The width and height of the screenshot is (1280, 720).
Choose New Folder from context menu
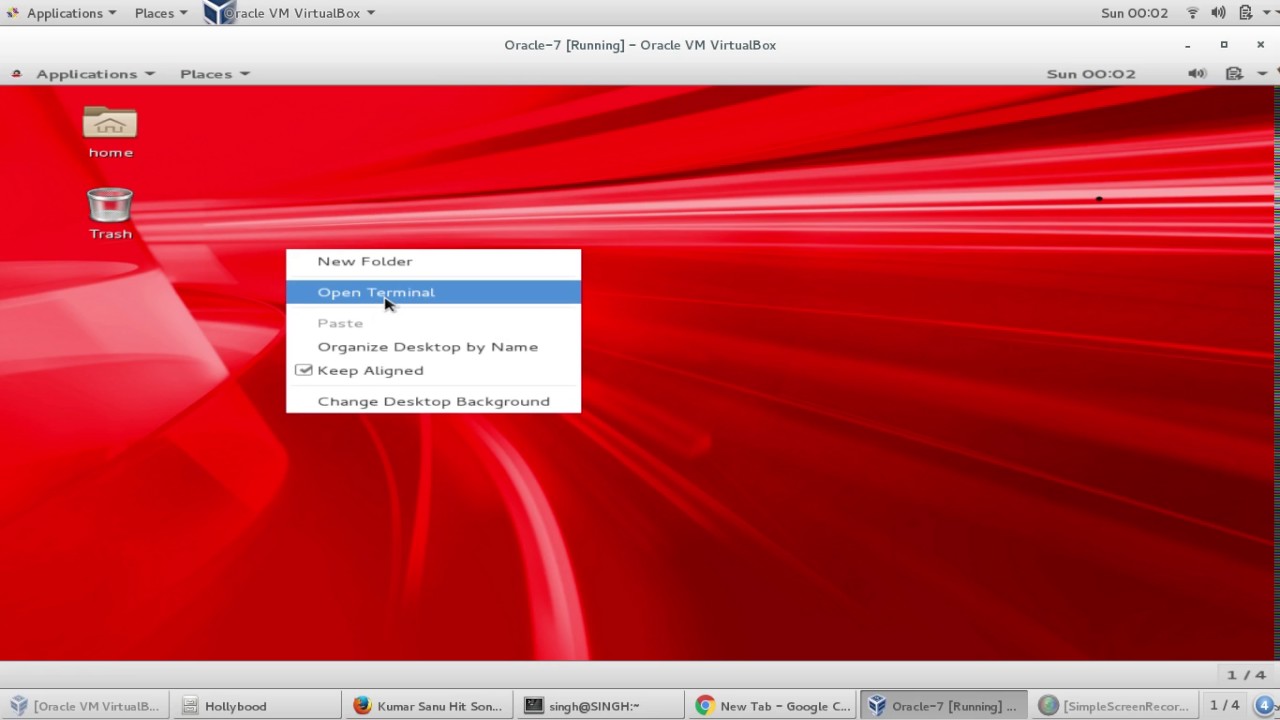[x=433, y=261]
